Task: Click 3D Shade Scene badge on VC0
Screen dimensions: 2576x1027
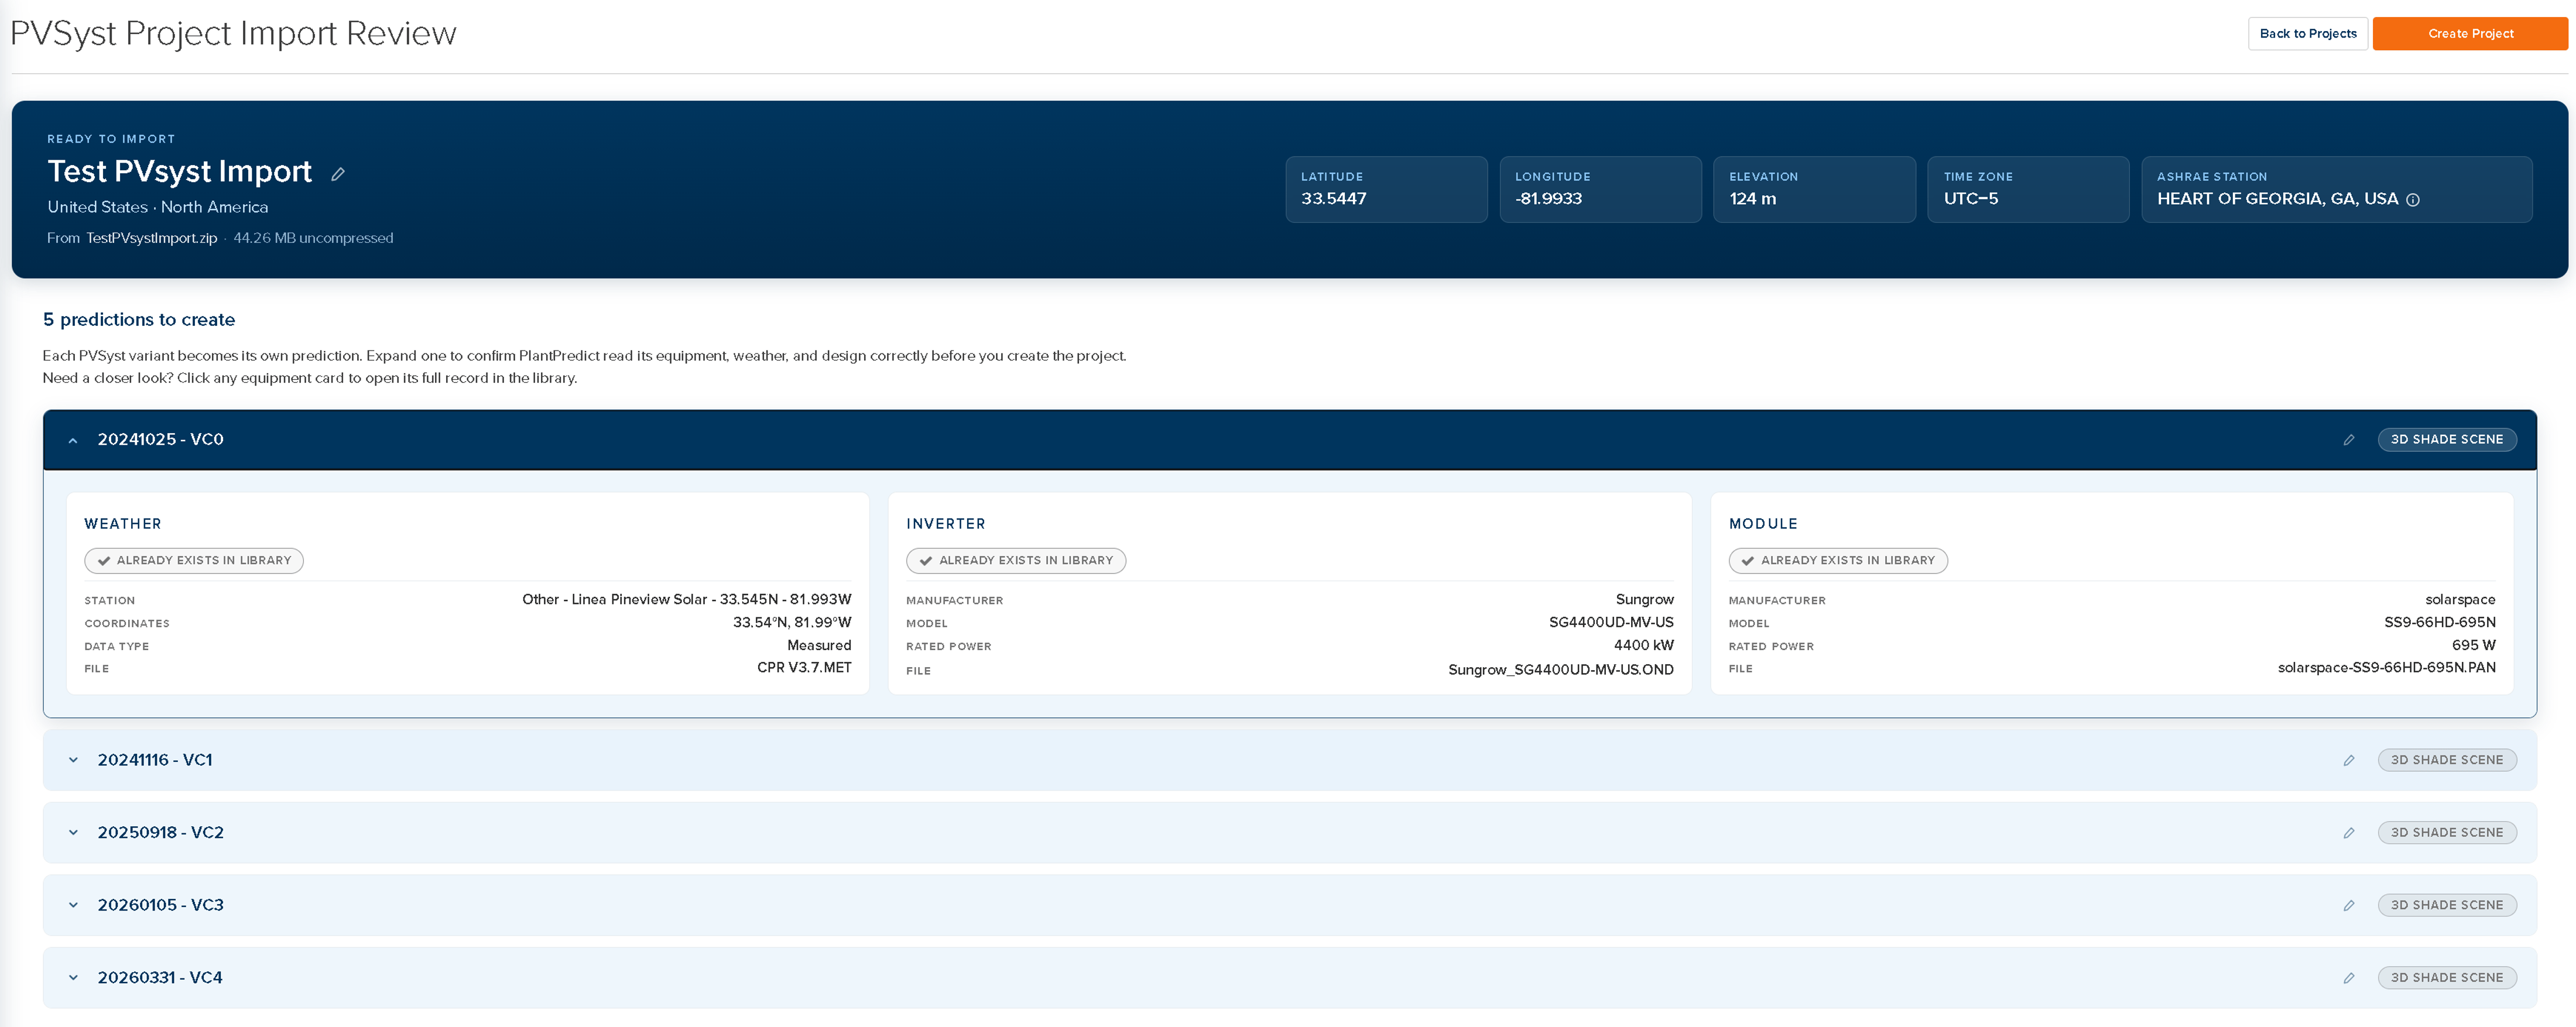Action: tap(2447, 440)
